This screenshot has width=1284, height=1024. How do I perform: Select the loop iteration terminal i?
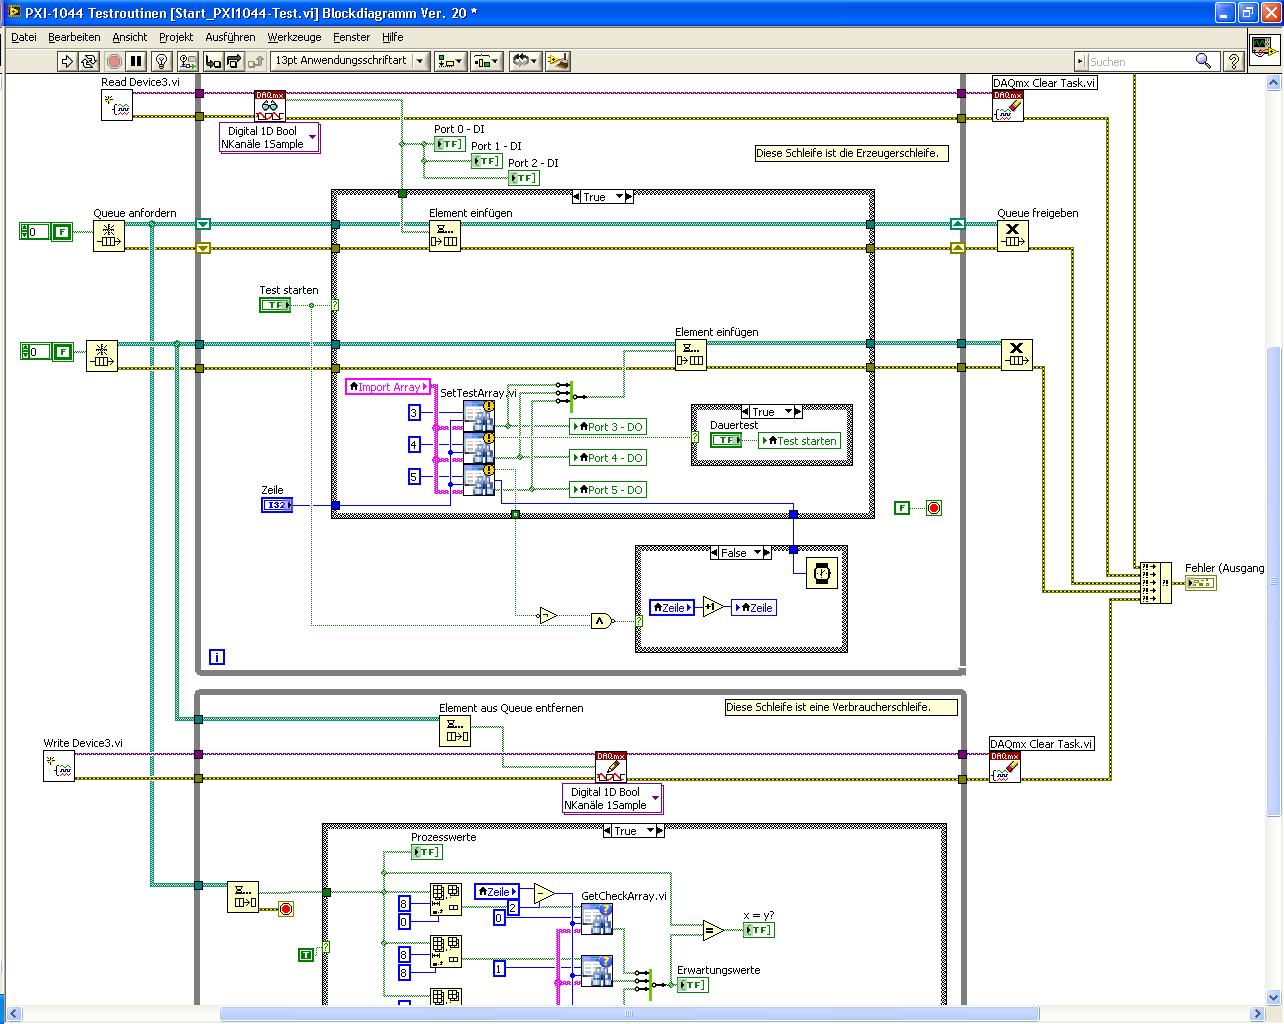pyautogui.click(x=218, y=657)
